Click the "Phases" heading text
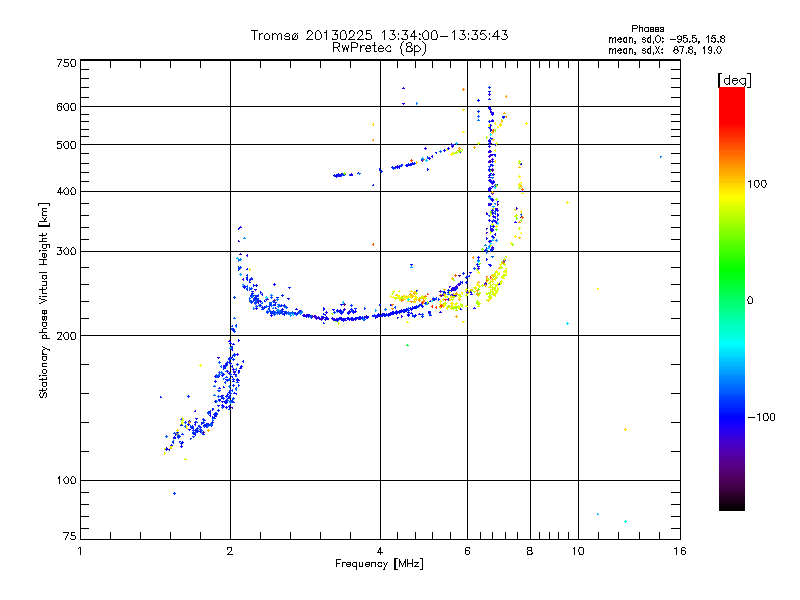Screen dimensions: 800x600 pyautogui.click(x=647, y=29)
